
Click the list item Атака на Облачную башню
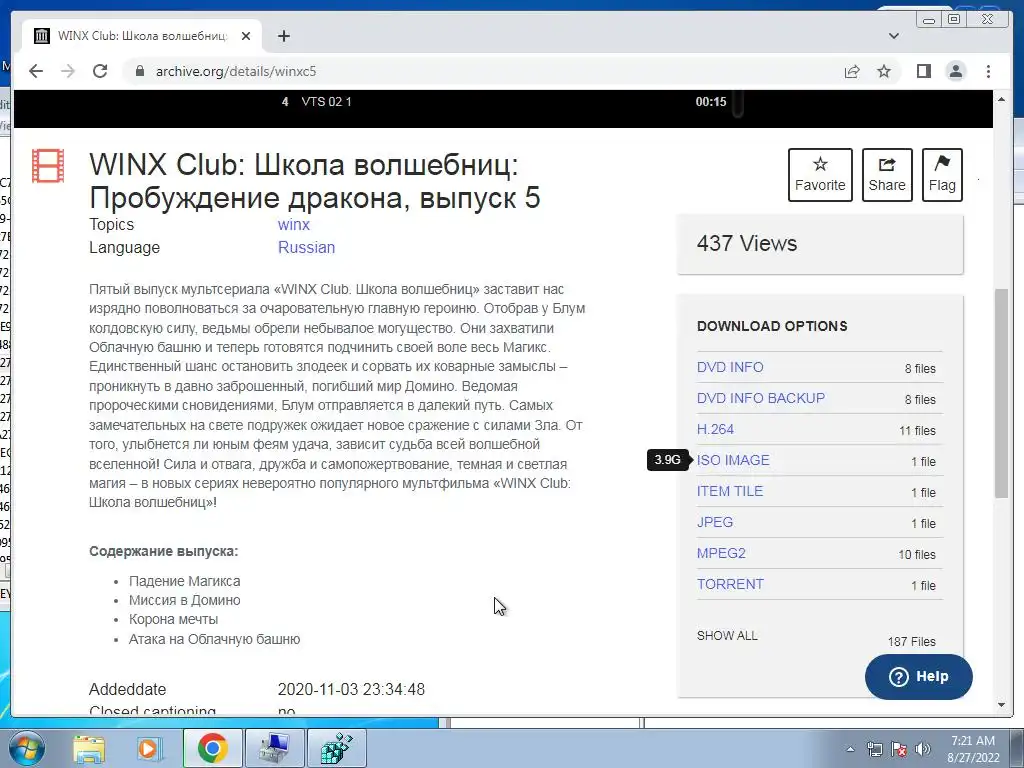tap(214, 639)
